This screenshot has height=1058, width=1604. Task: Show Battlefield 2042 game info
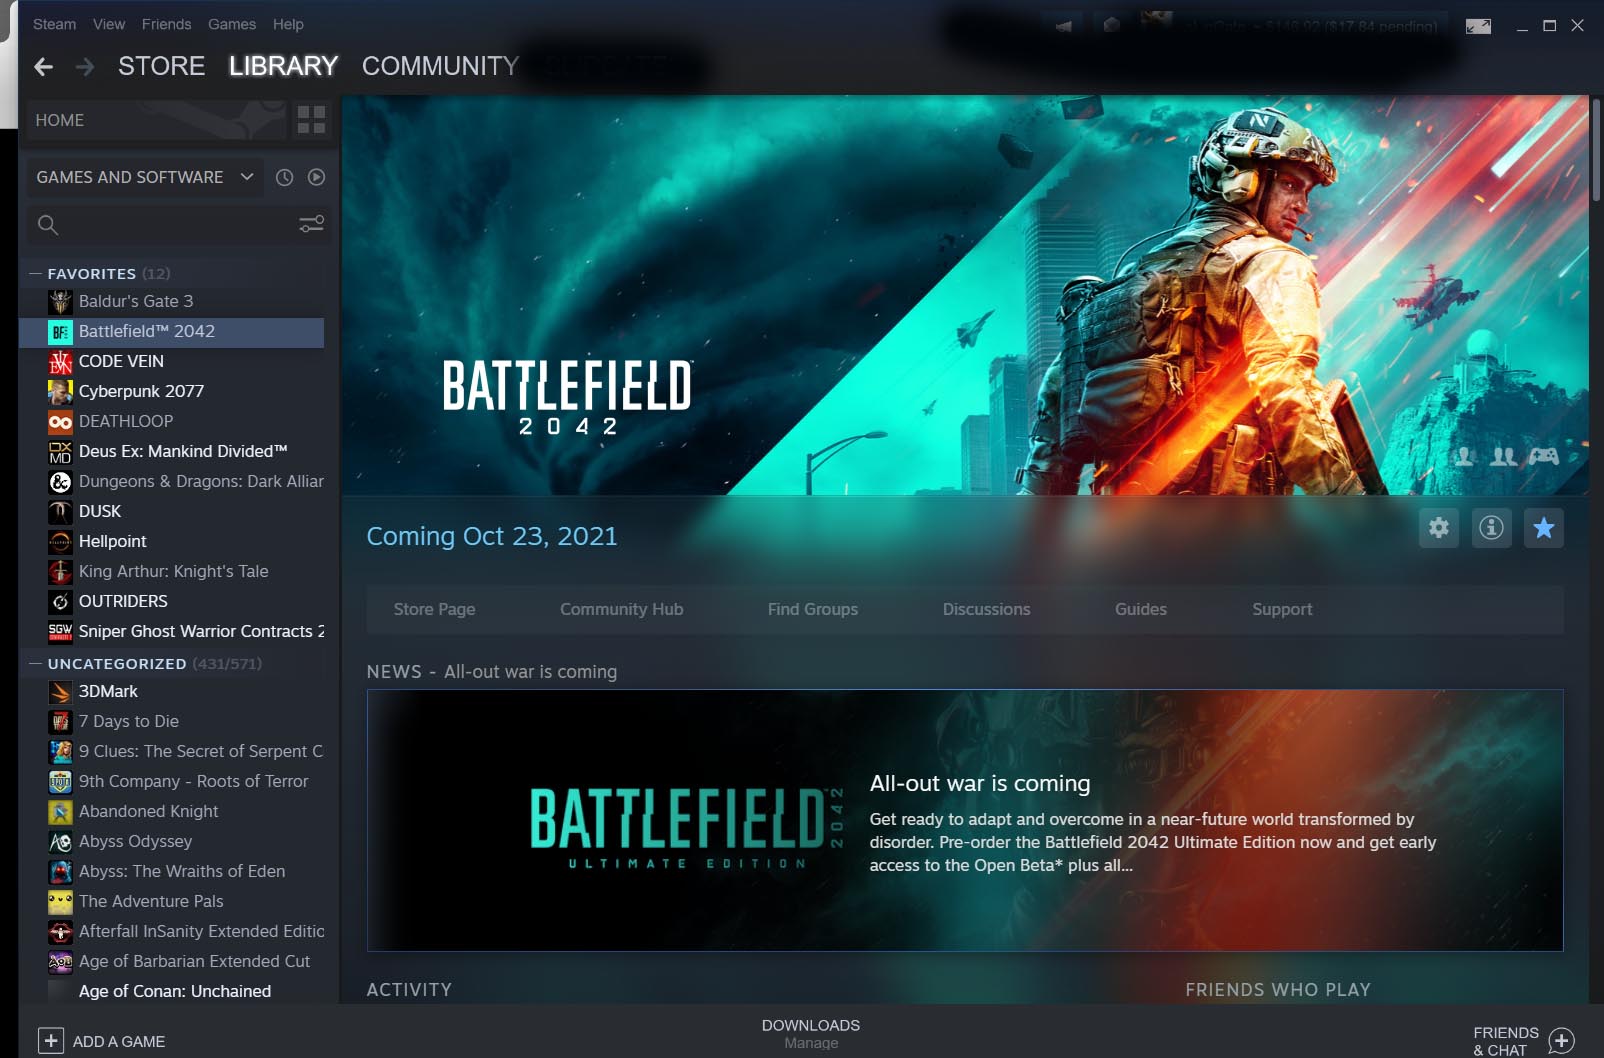coord(1491,528)
